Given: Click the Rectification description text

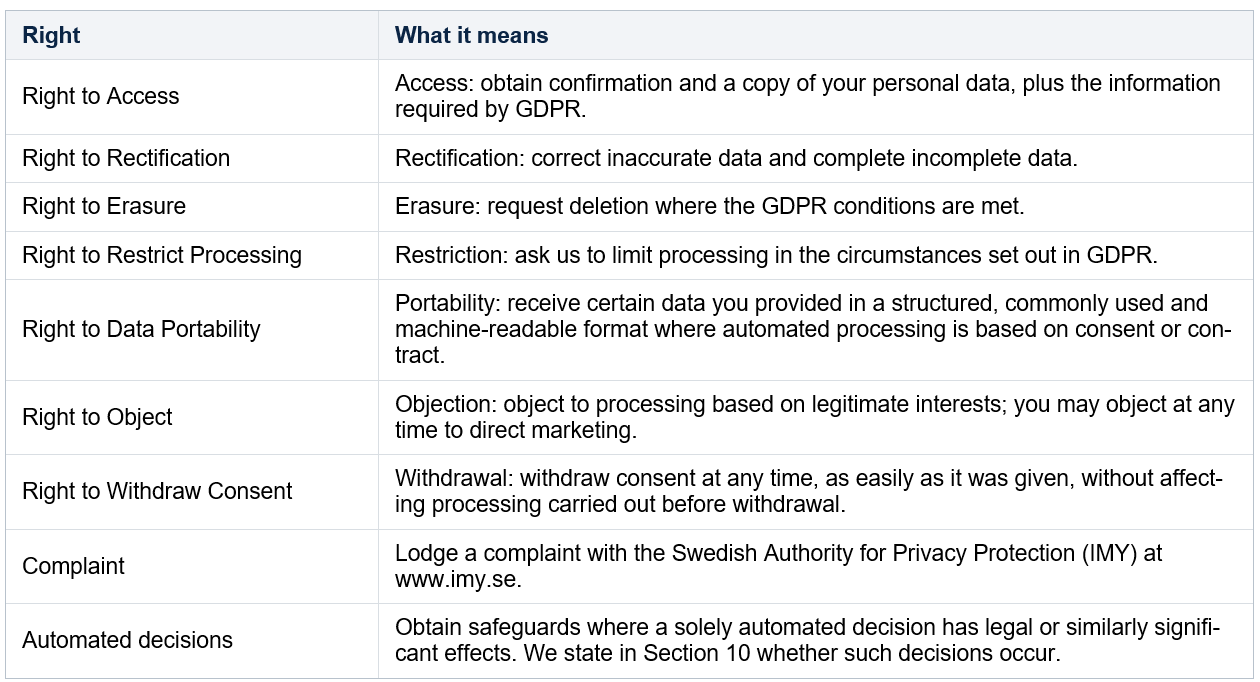Looking at the screenshot, I should click(736, 158).
